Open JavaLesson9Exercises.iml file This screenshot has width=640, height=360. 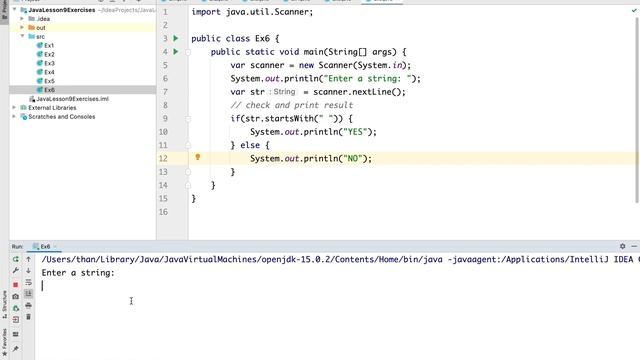(x=69, y=99)
